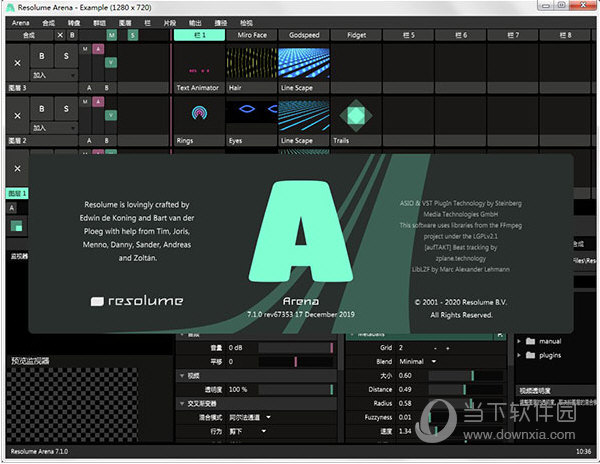Increase Grid value with plus
This screenshot has width=600, height=464.
click(x=448, y=348)
